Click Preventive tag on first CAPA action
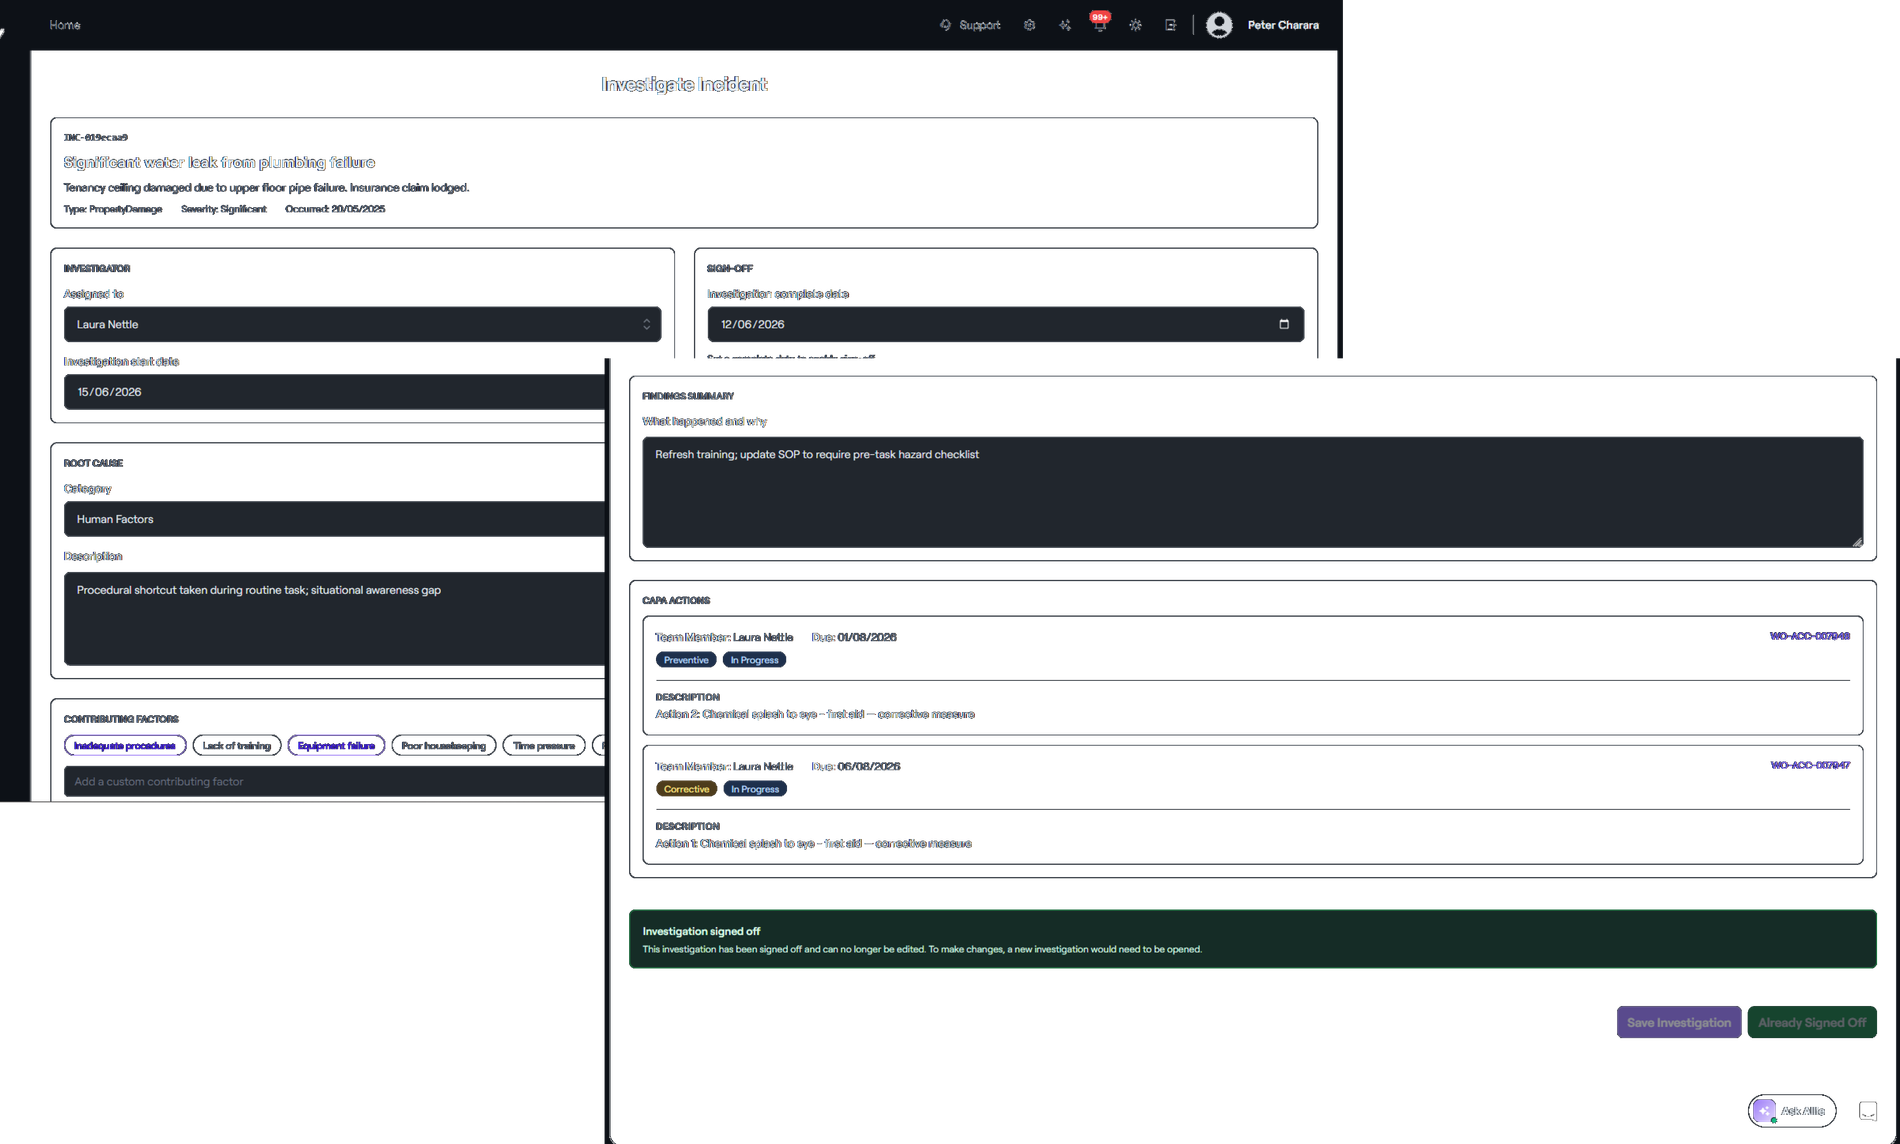Viewport: 1900px width, 1144px height. click(x=686, y=660)
